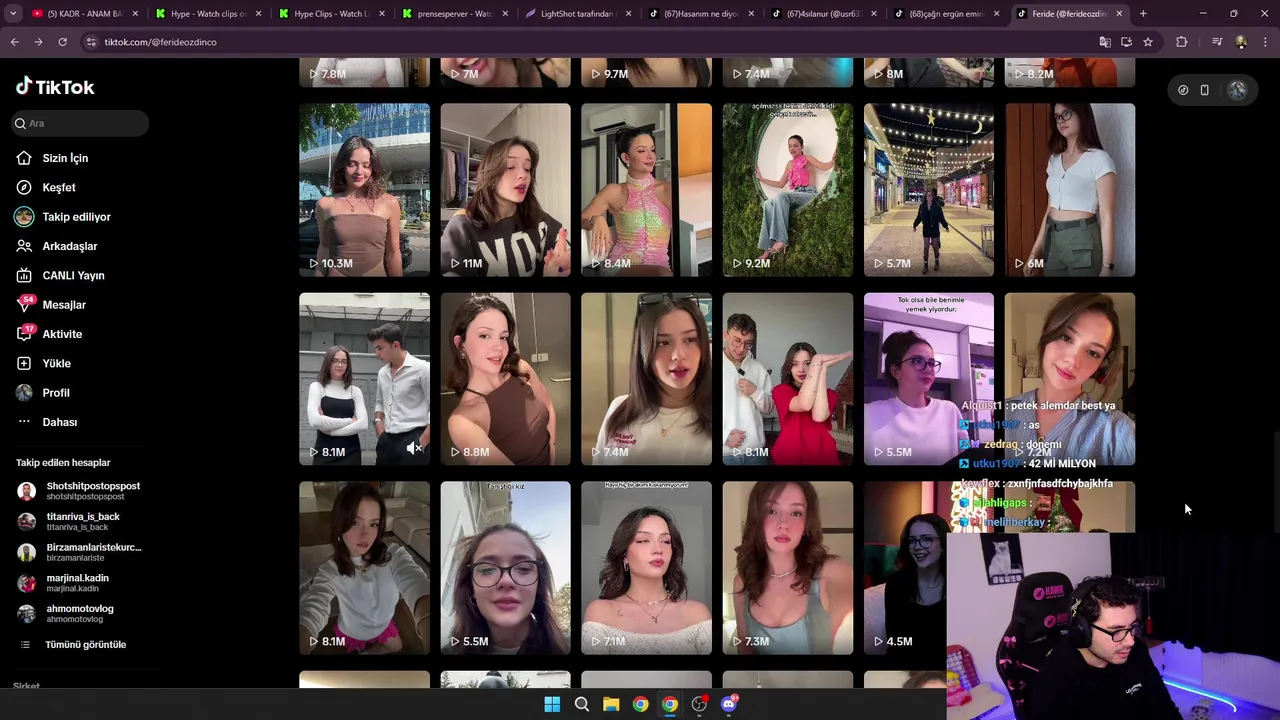Open the TikTok account avatar at top-right
The height and width of the screenshot is (720, 1280).
click(x=1237, y=90)
